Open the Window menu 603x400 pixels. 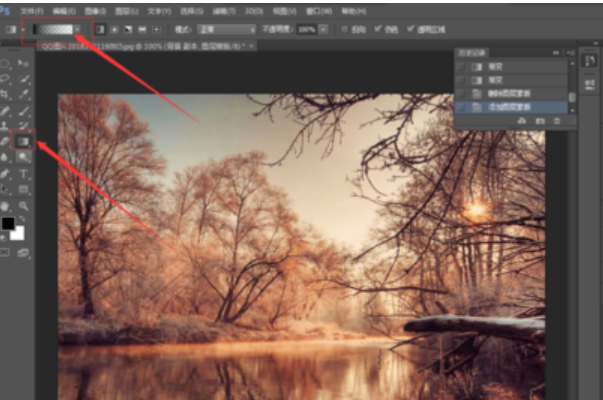(319, 11)
